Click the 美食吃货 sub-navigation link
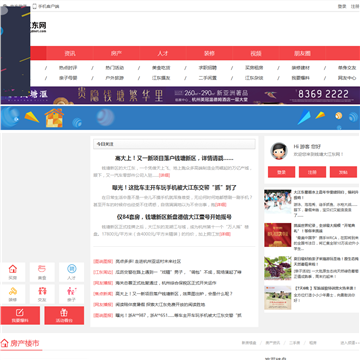The height and width of the screenshot is (360, 360). click(x=161, y=68)
